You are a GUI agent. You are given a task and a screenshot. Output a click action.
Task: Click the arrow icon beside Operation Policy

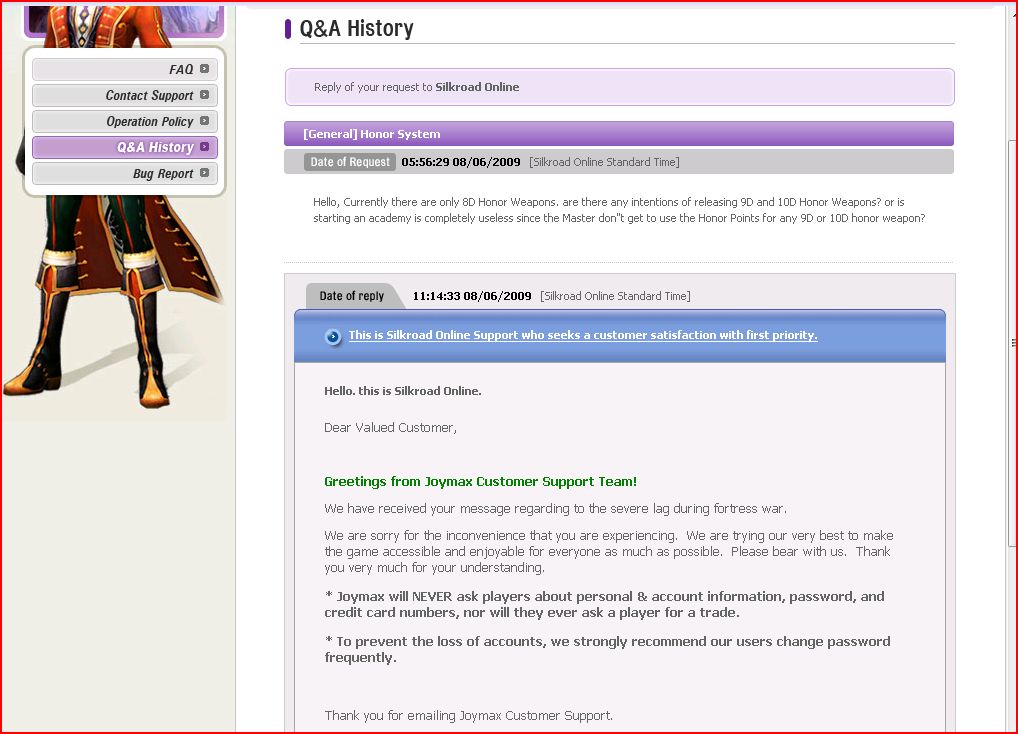click(x=204, y=121)
